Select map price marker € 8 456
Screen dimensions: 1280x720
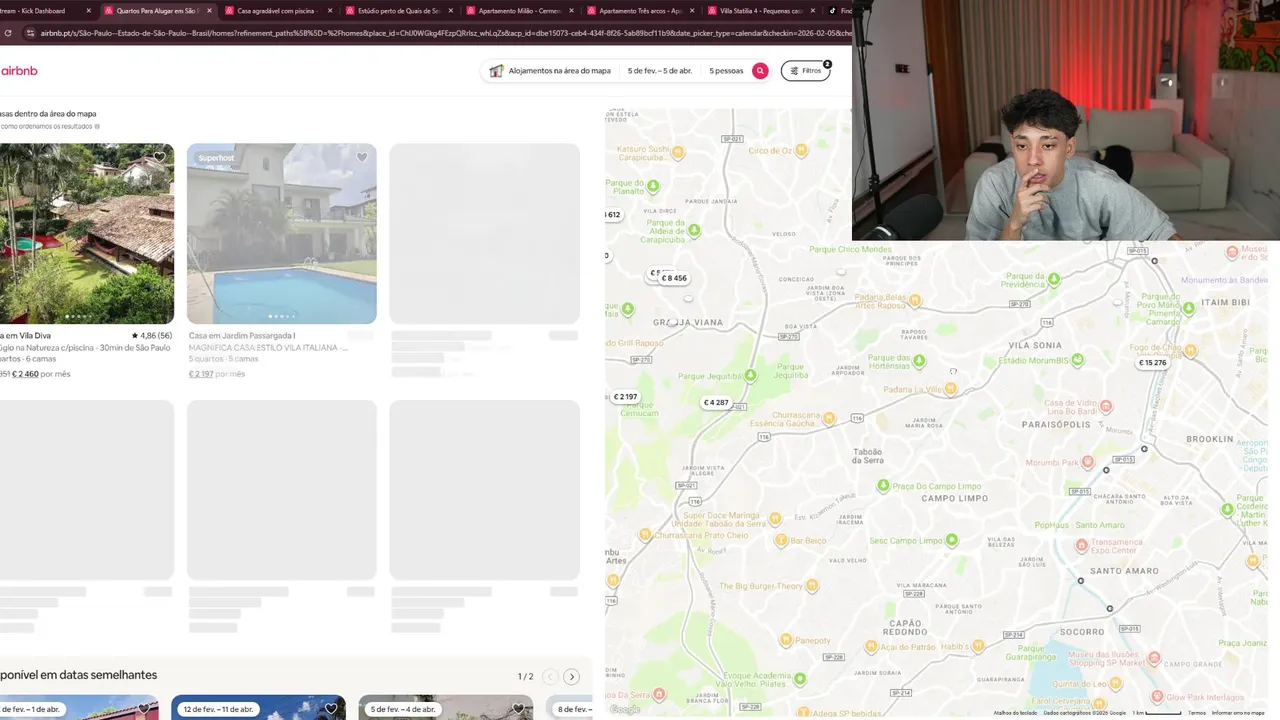click(675, 279)
